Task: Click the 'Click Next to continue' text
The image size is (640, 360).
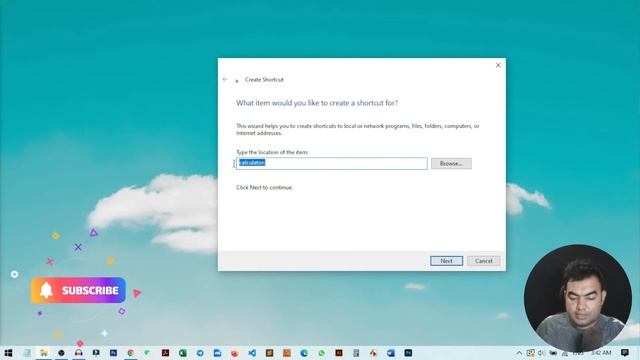Action: [264, 187]
